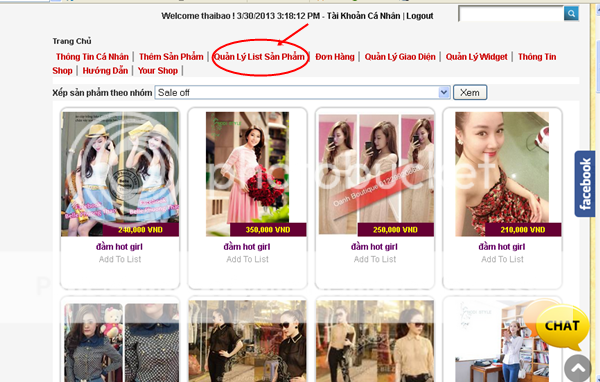The width and height of the screenshot is (600, 382).
Task: Open Quản Lý Widget menu
Action: pos(476,57)
